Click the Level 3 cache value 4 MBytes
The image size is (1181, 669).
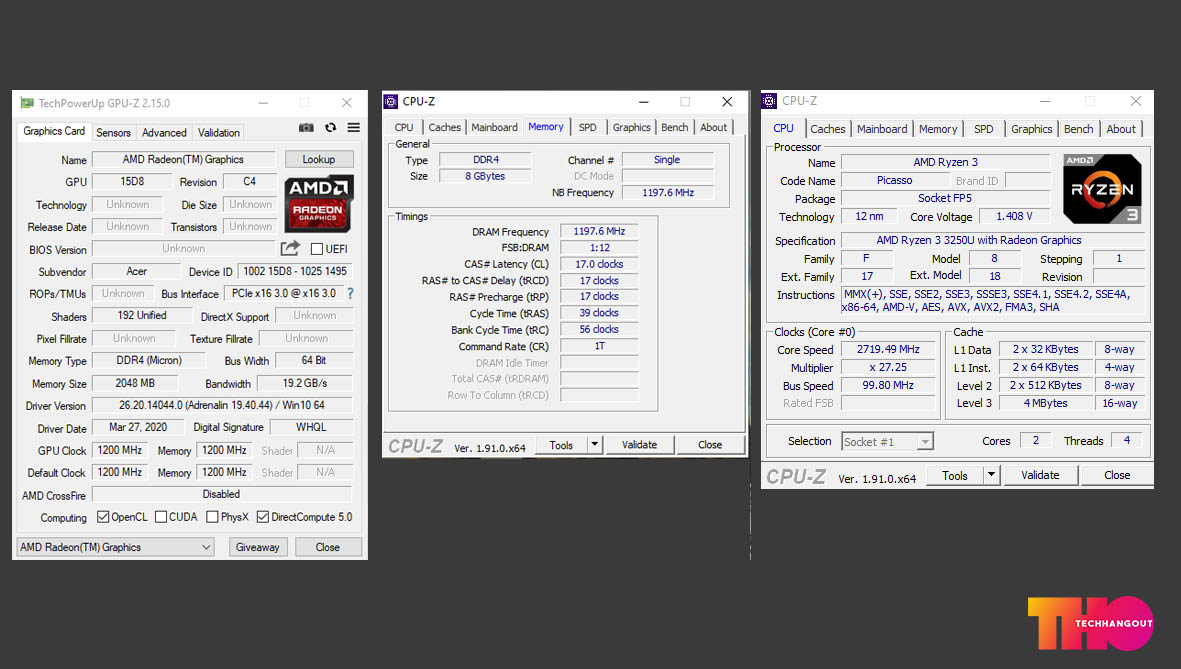[x=1045, y=403]
